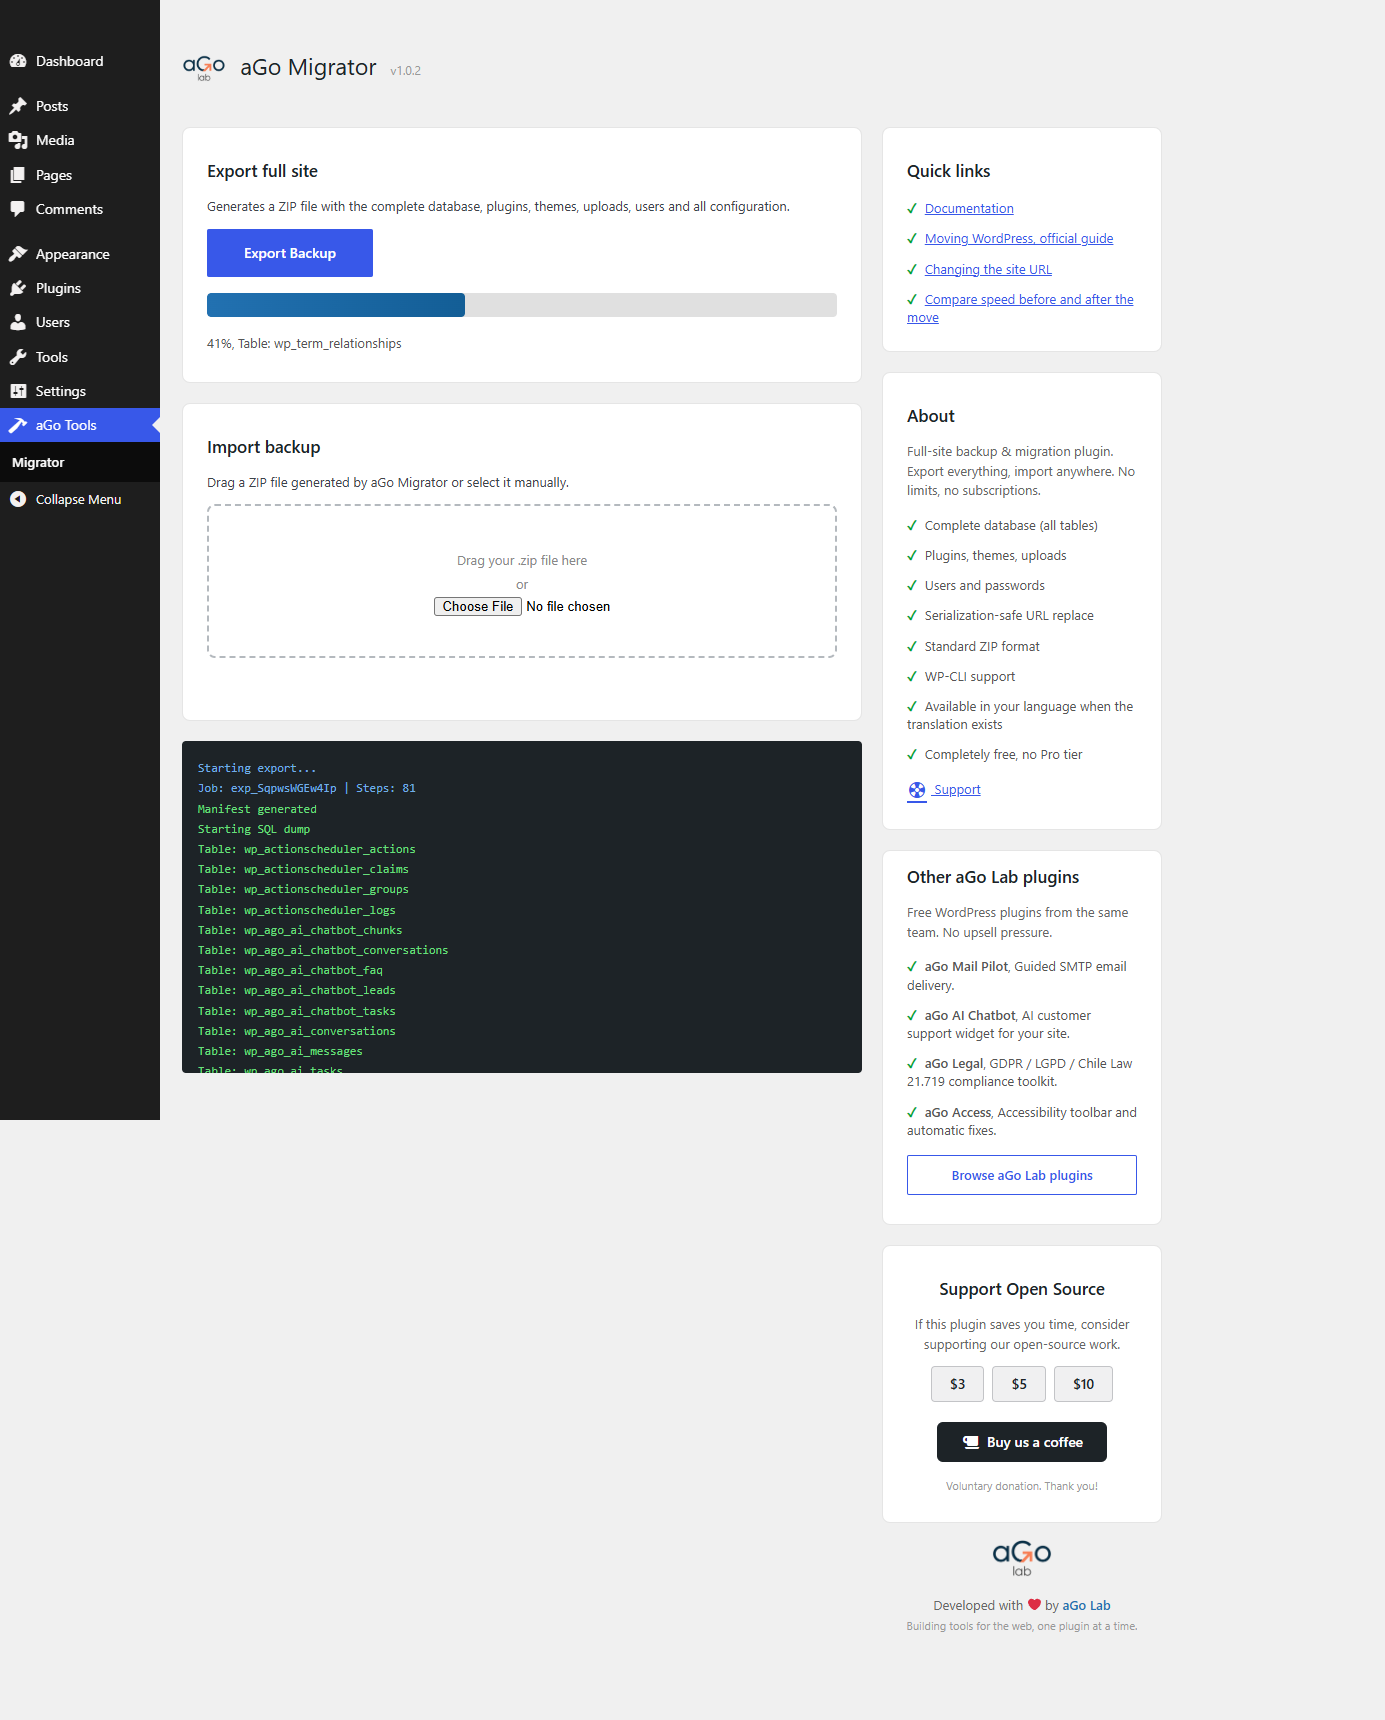The height and width of the screenshot is (1720, 1385).
Task: Click the 'Export full site' heading
Action: (262, 171)
